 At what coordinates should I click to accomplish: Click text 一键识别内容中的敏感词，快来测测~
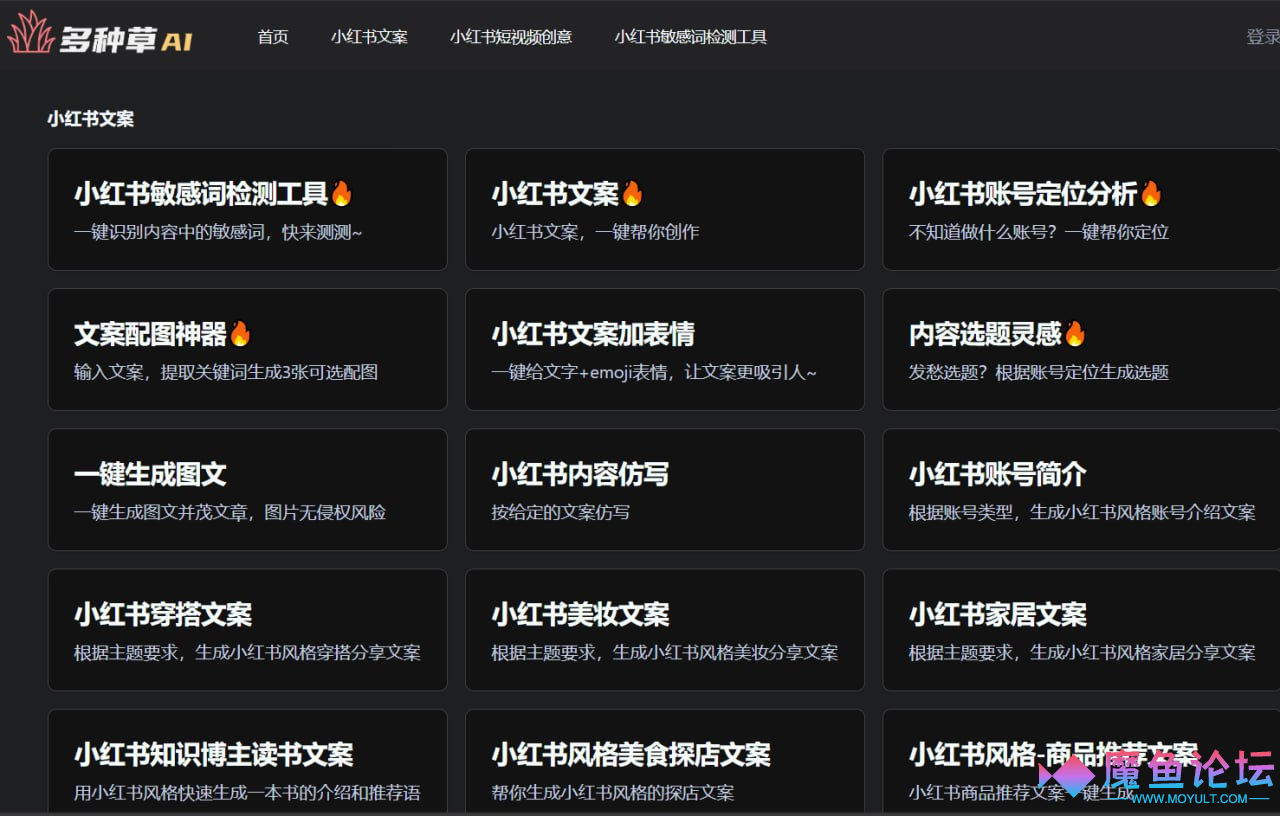[218, 232]
